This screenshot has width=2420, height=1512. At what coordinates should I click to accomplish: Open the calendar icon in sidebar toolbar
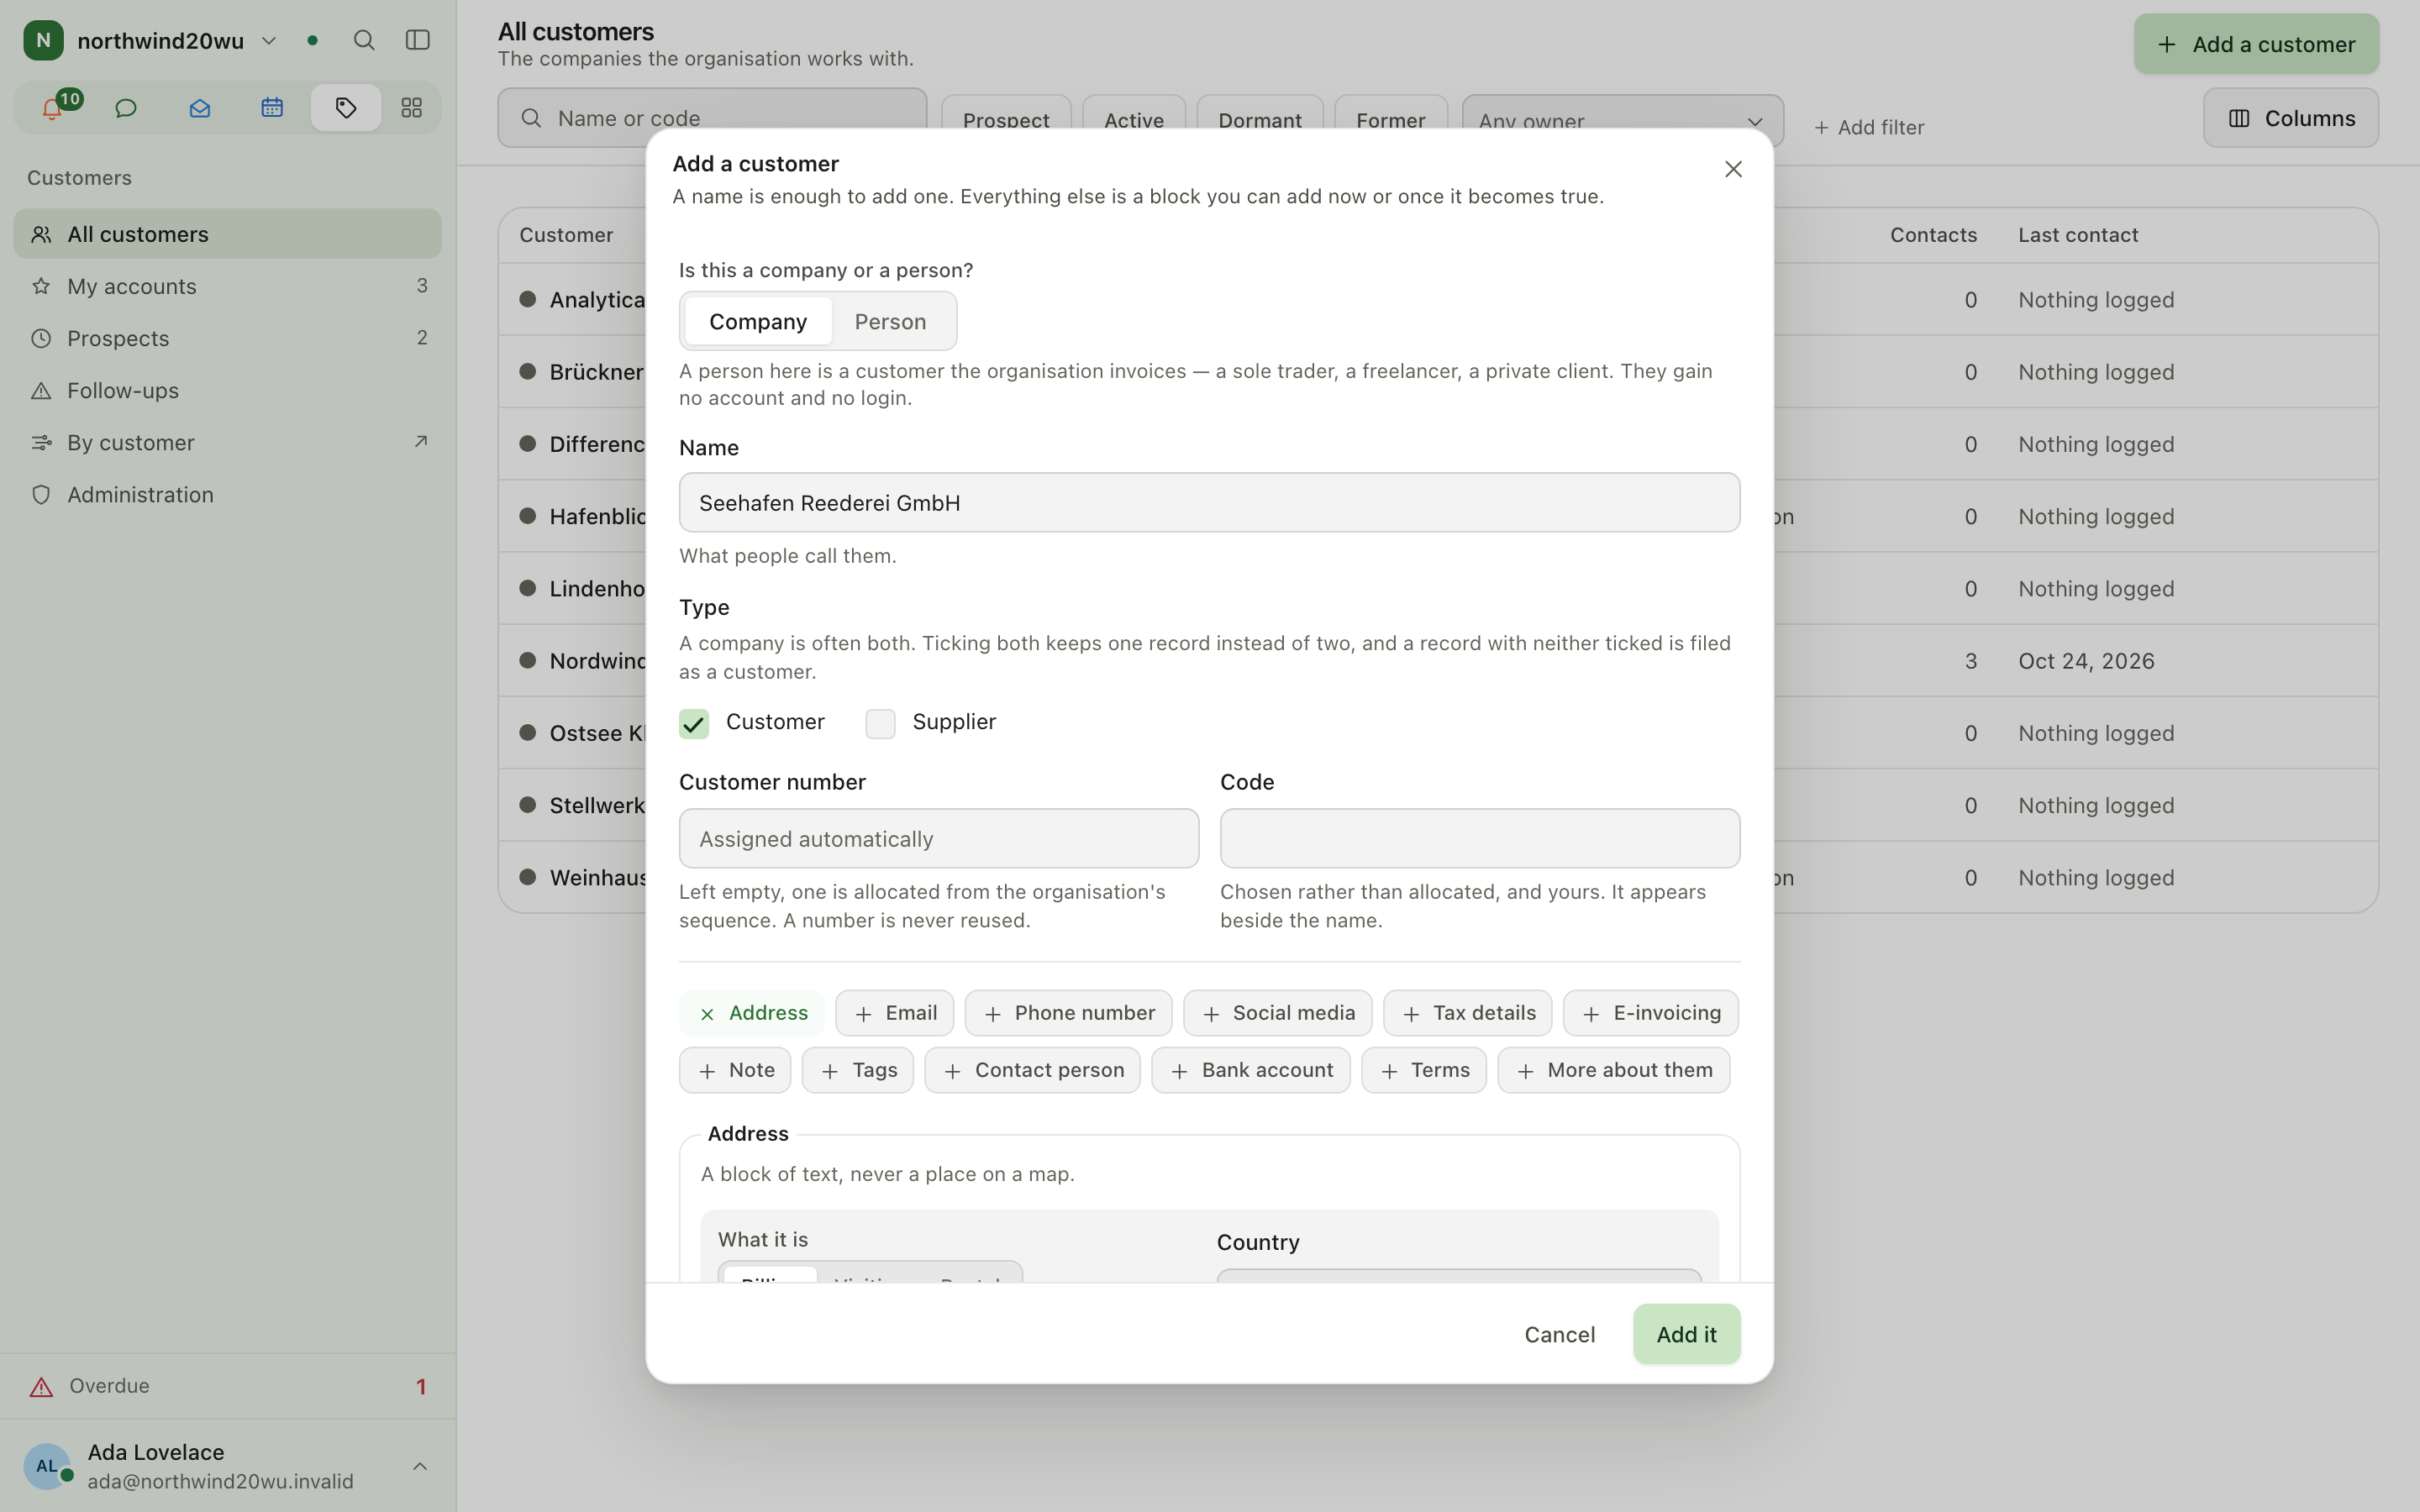coord(272,108)
